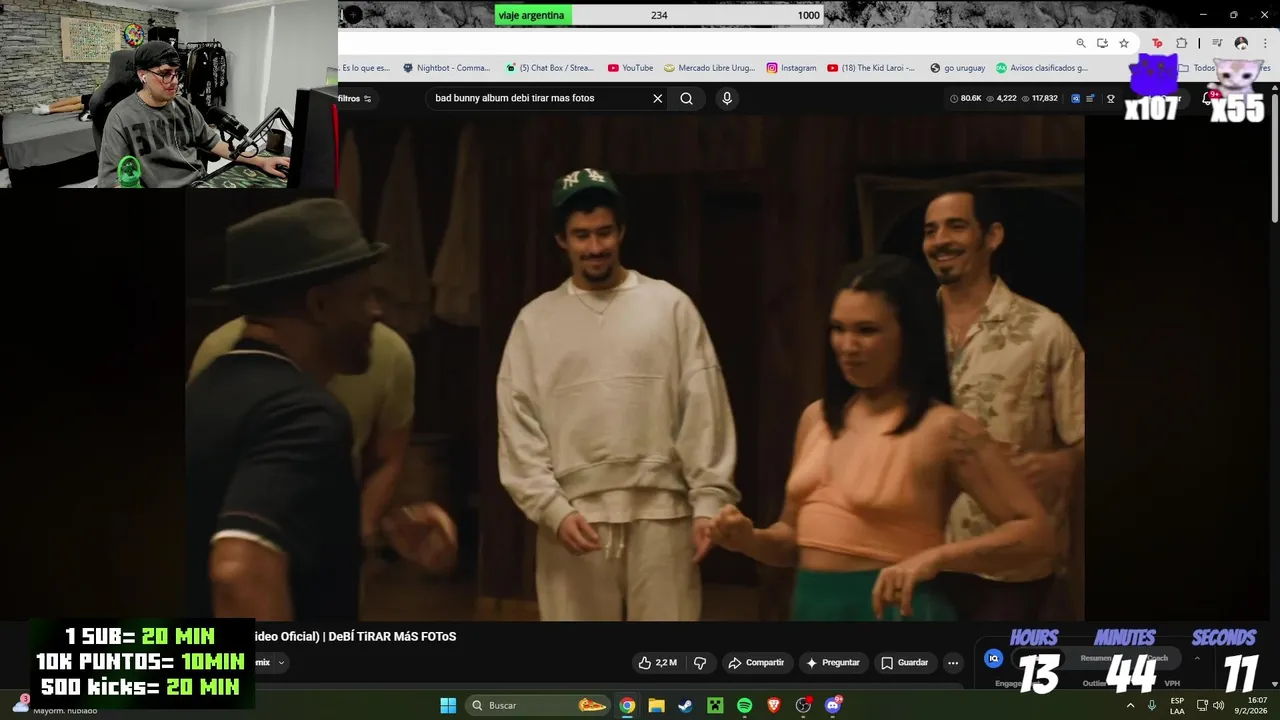Open the ESP LAA language indicator
This screenshot has width=1280, height=720.
coord(1177,705)
